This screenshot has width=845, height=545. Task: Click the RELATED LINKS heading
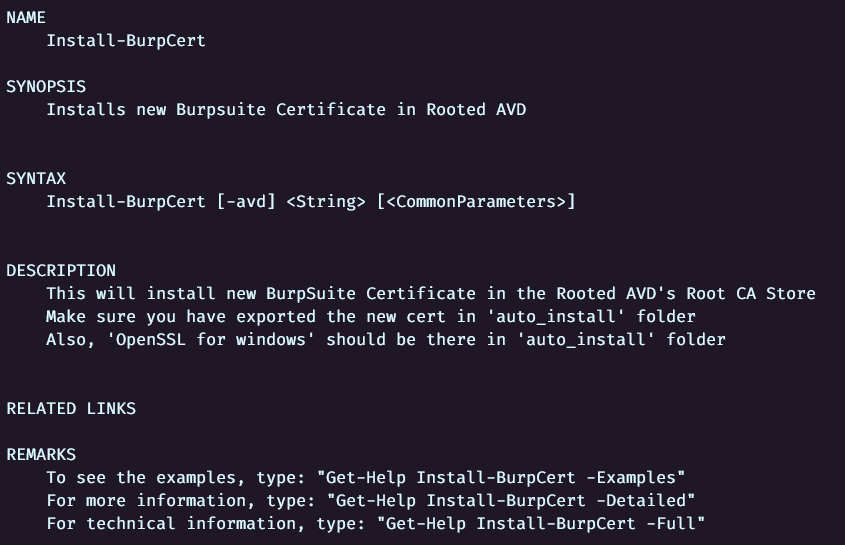pos(71,409)
